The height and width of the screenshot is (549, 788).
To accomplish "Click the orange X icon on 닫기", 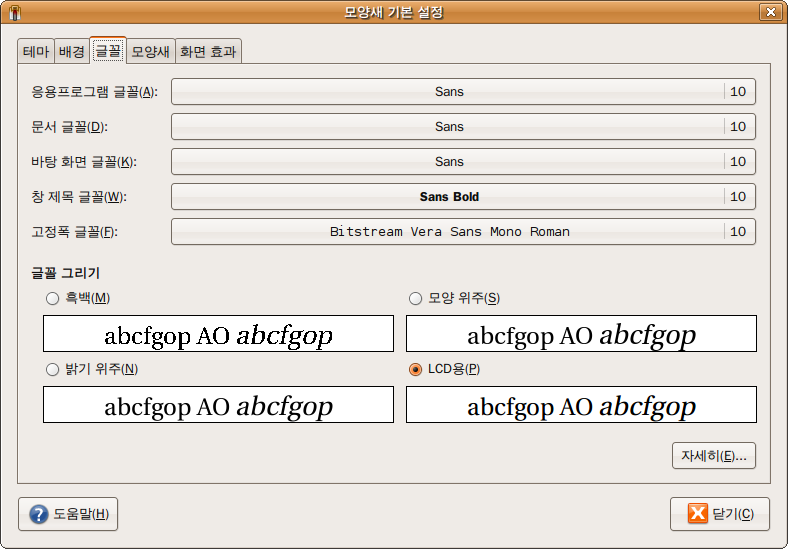I will (698, 513).
